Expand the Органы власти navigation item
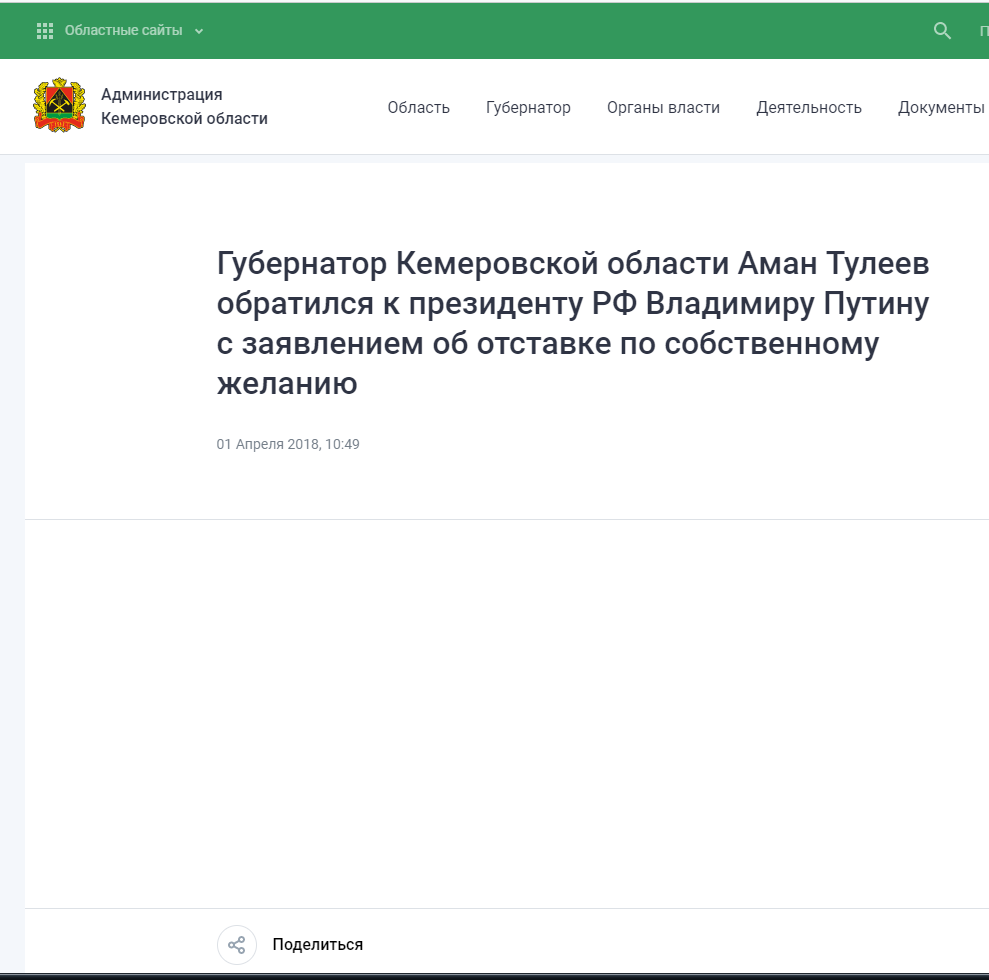Screen dimensions: 989x980 click(x=664, y=107)
